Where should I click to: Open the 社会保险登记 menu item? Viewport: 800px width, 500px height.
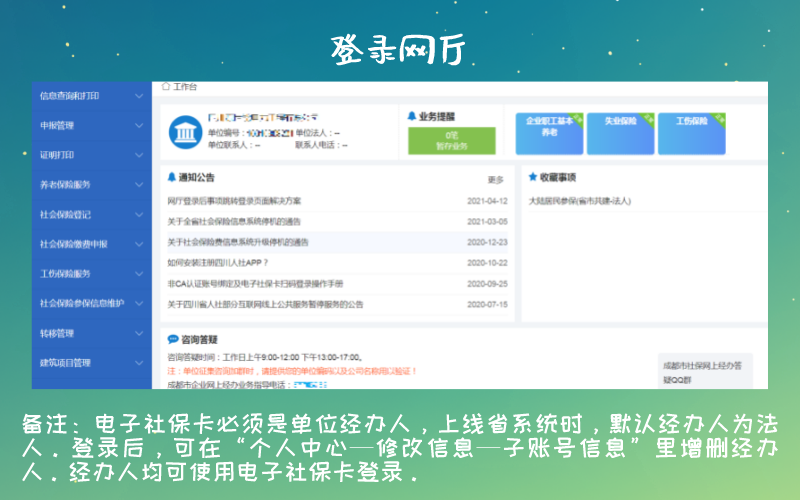[x=92, y=215]
